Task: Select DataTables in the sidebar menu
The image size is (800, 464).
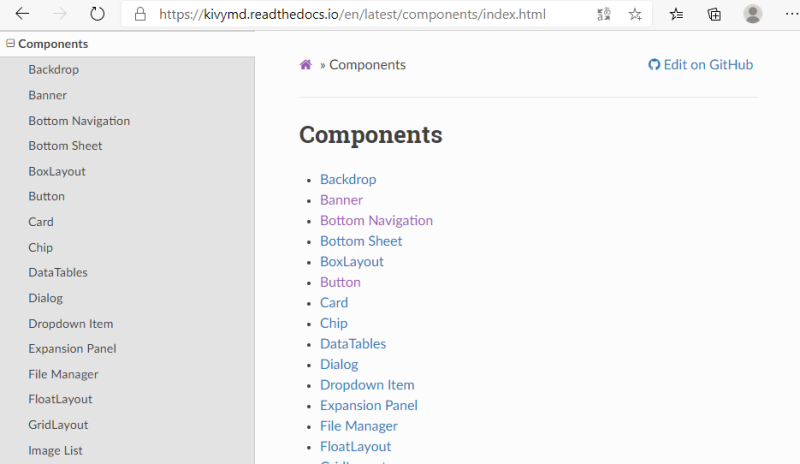Action: tap(58, 272)
